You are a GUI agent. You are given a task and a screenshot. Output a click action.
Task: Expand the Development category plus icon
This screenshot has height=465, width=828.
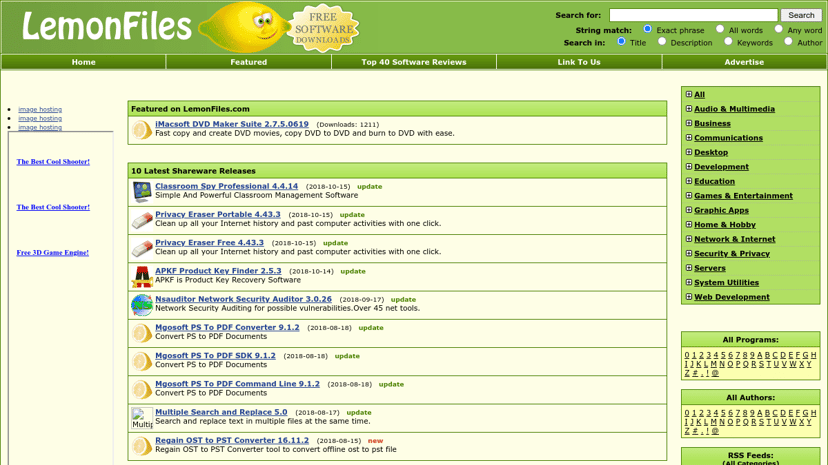point(689,167)
